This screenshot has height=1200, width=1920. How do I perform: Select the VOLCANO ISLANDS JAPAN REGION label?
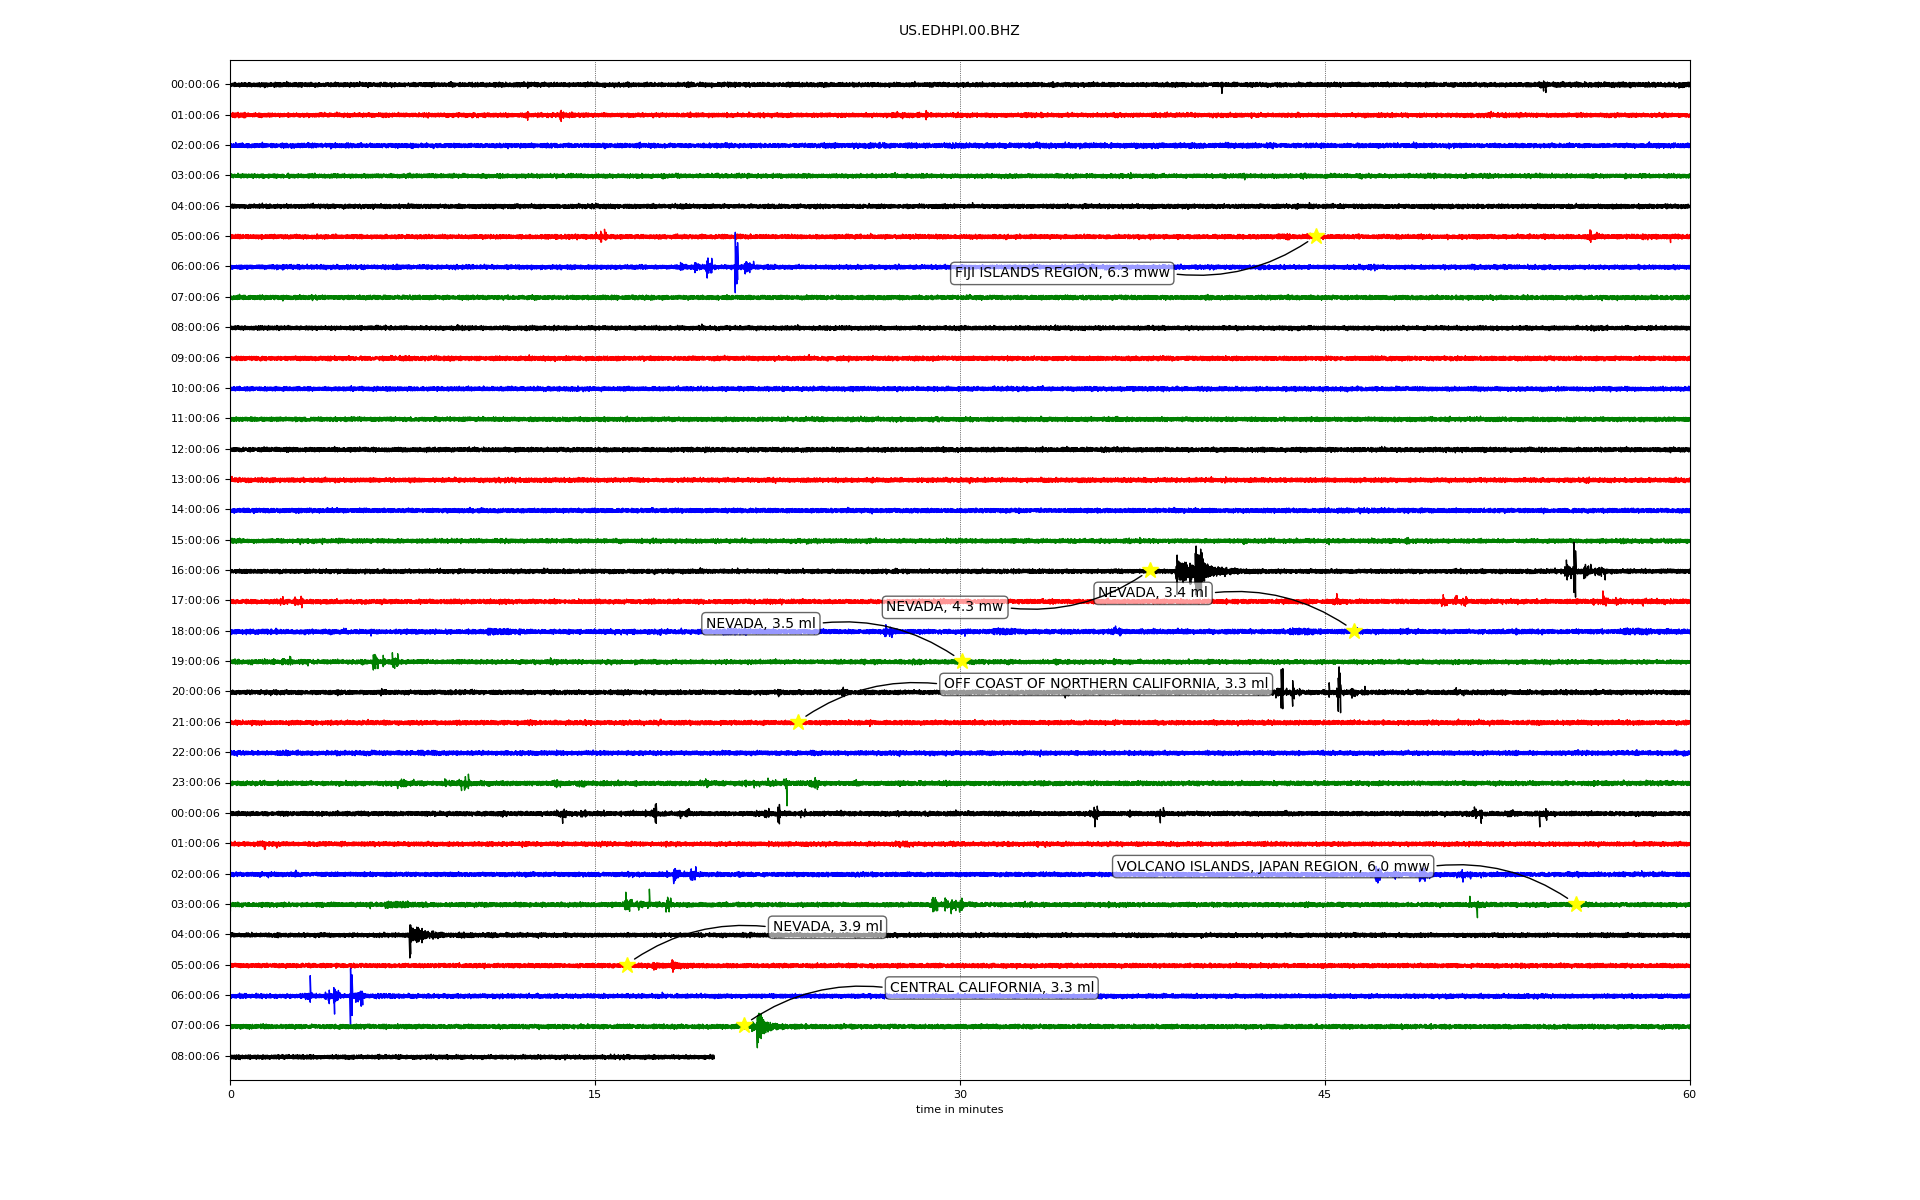pos(1272,867)
